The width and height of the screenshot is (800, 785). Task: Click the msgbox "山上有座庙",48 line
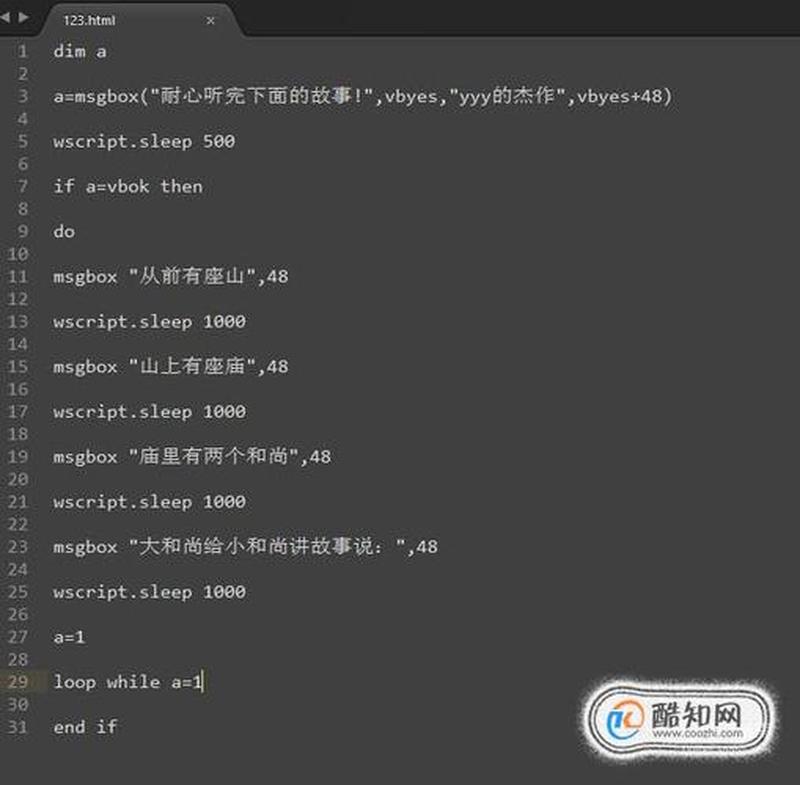pyautogui.click(x=171, y=366)
